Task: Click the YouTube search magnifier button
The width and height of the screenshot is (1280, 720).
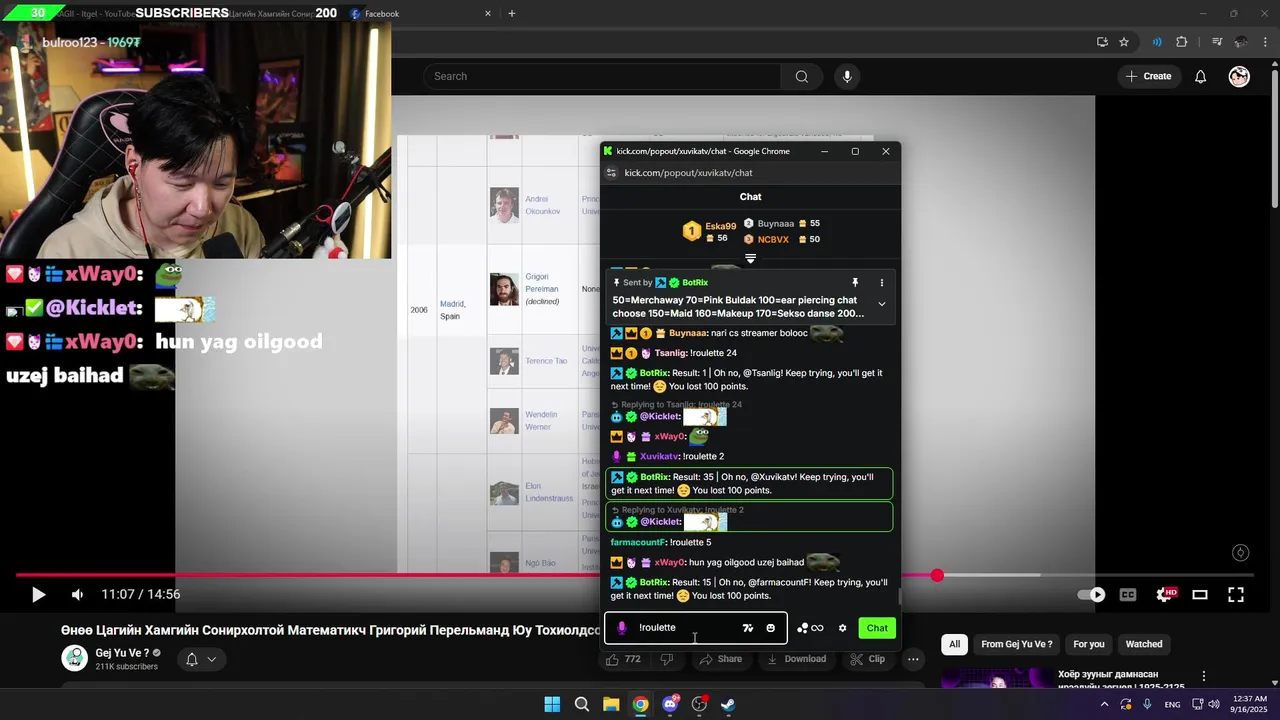Action: point(802,76)
